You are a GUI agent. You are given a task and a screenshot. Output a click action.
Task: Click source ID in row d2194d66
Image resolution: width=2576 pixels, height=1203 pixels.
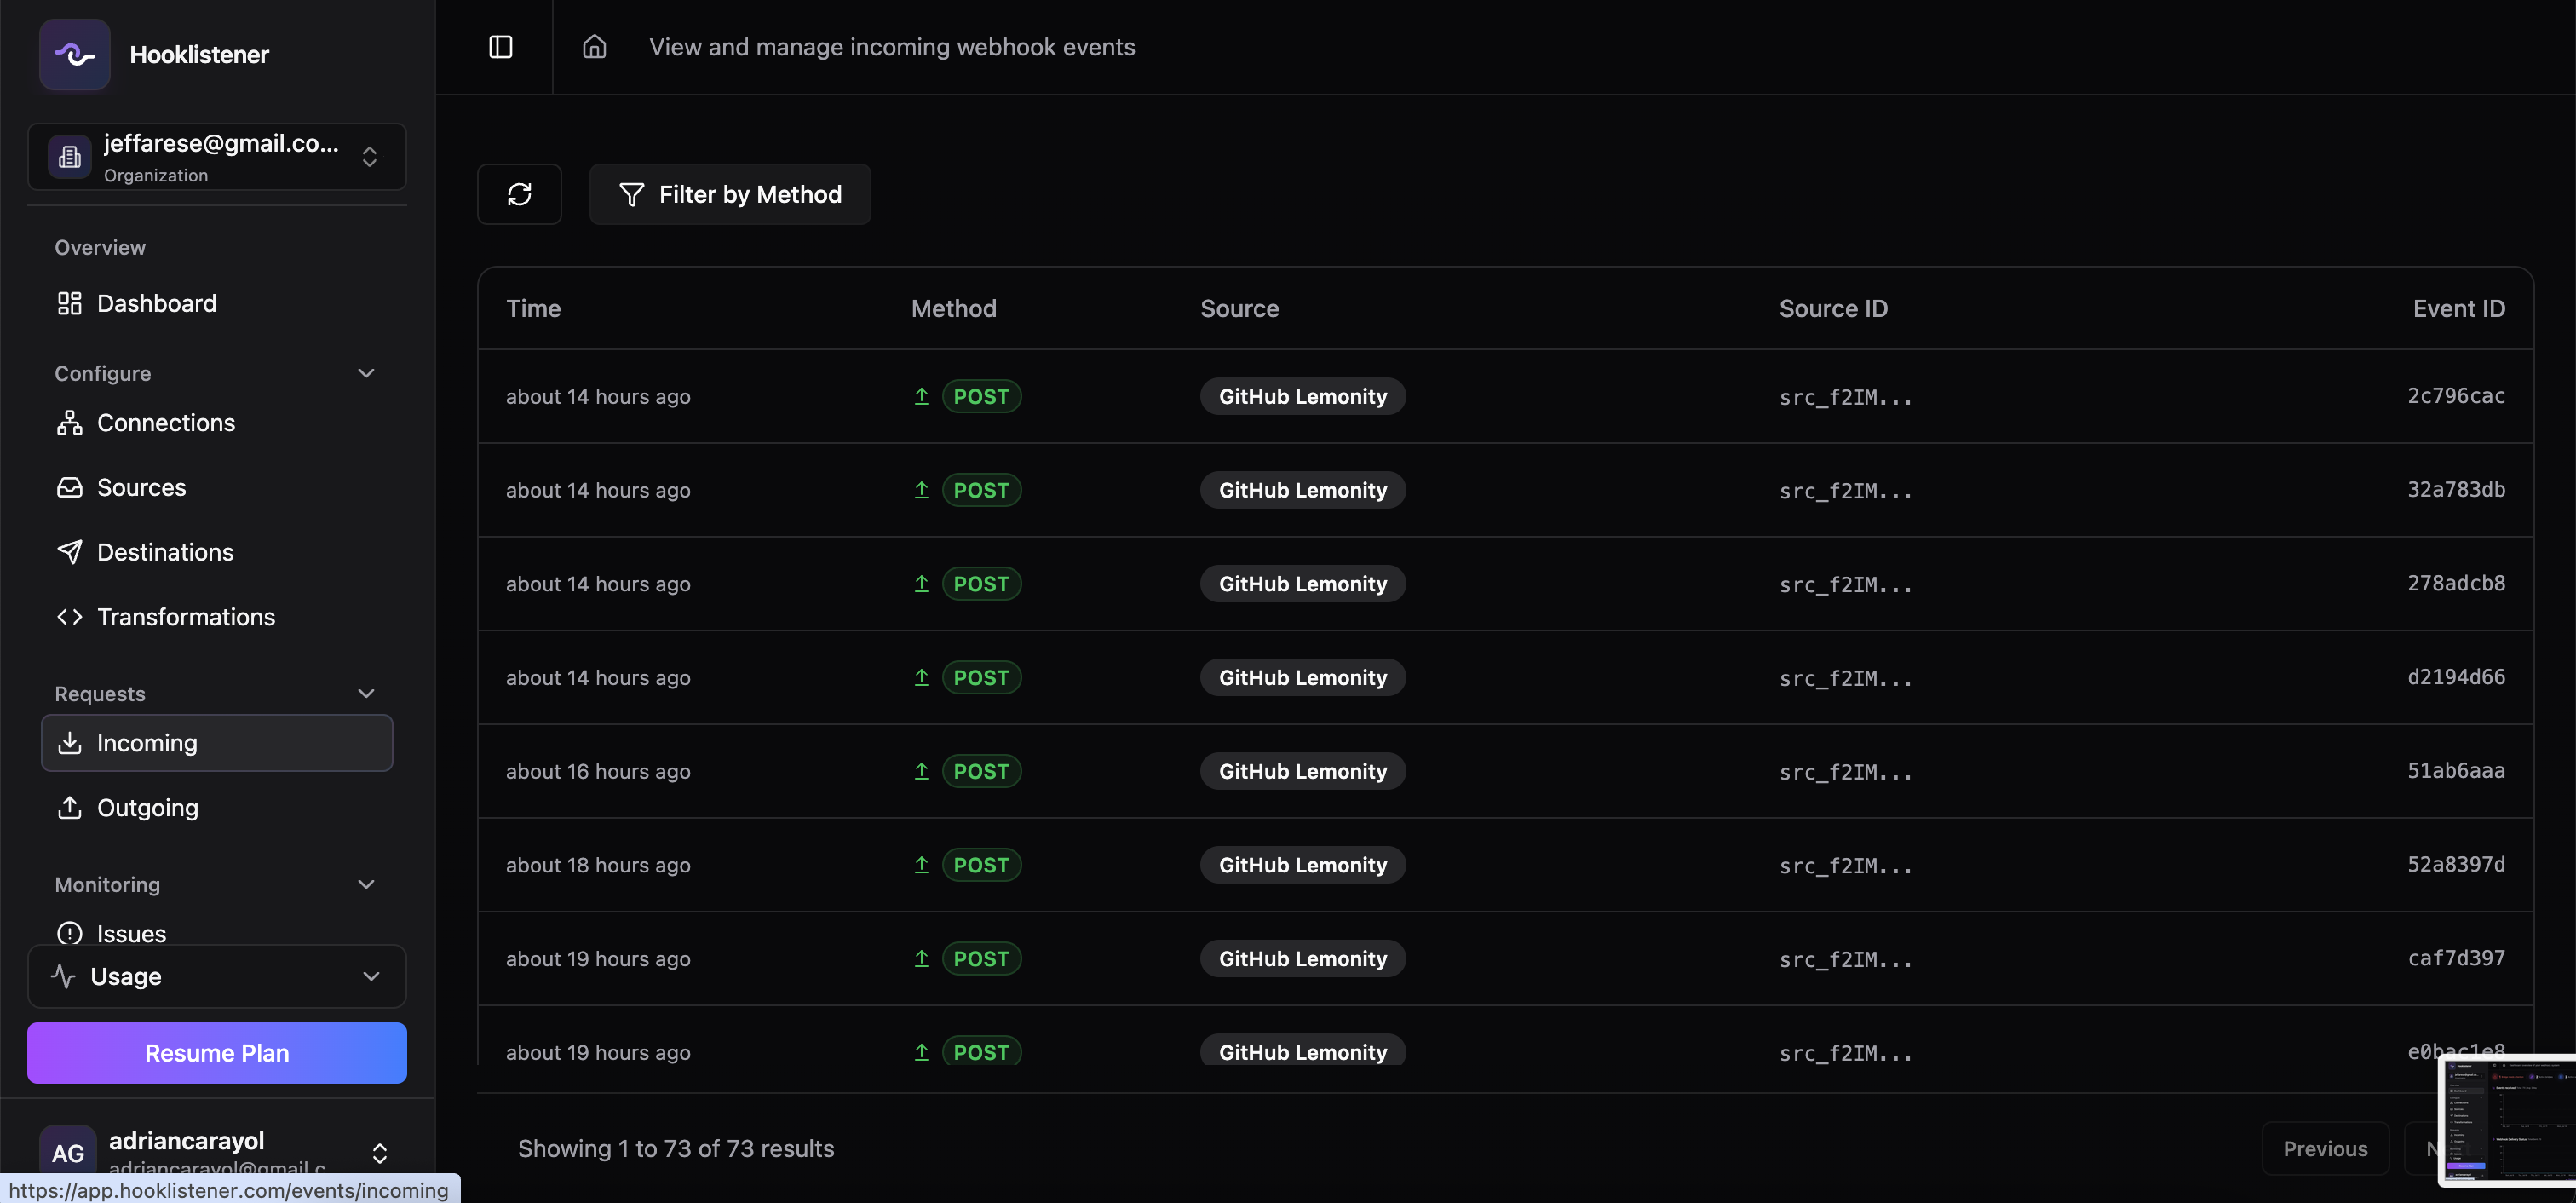[1845, 678]
